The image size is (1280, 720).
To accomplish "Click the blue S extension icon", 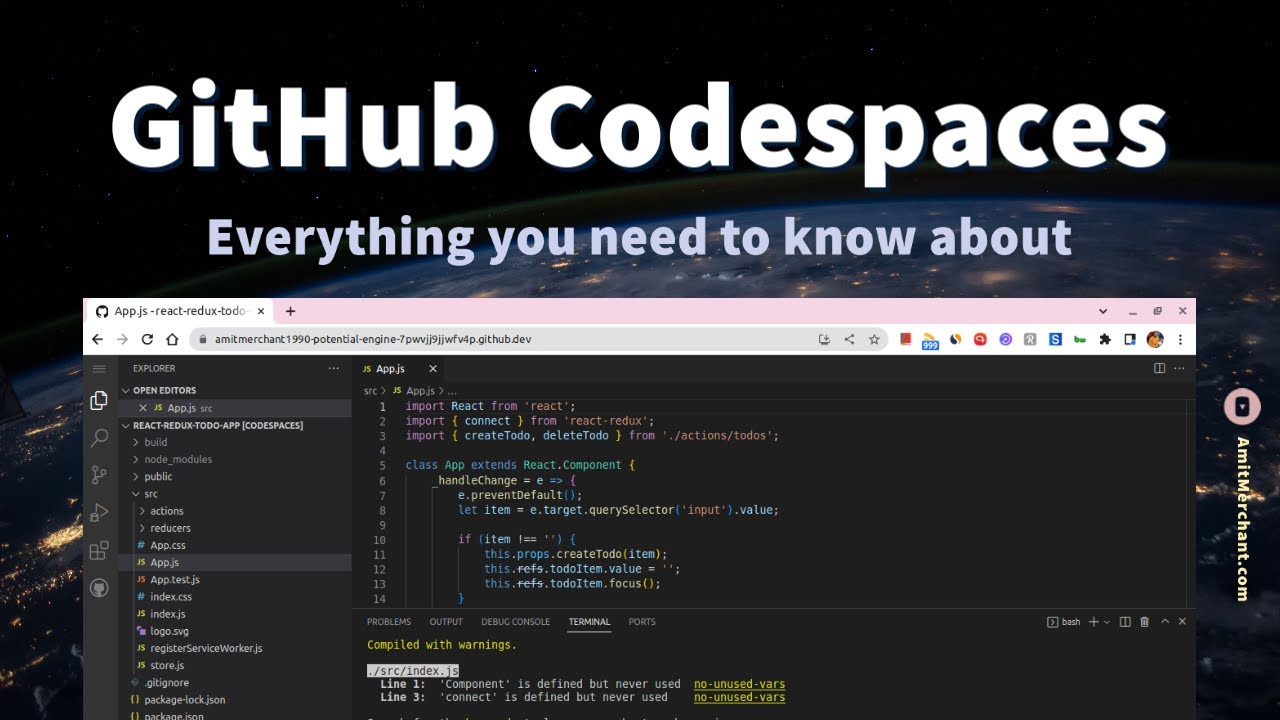I will click(1055, 339).
